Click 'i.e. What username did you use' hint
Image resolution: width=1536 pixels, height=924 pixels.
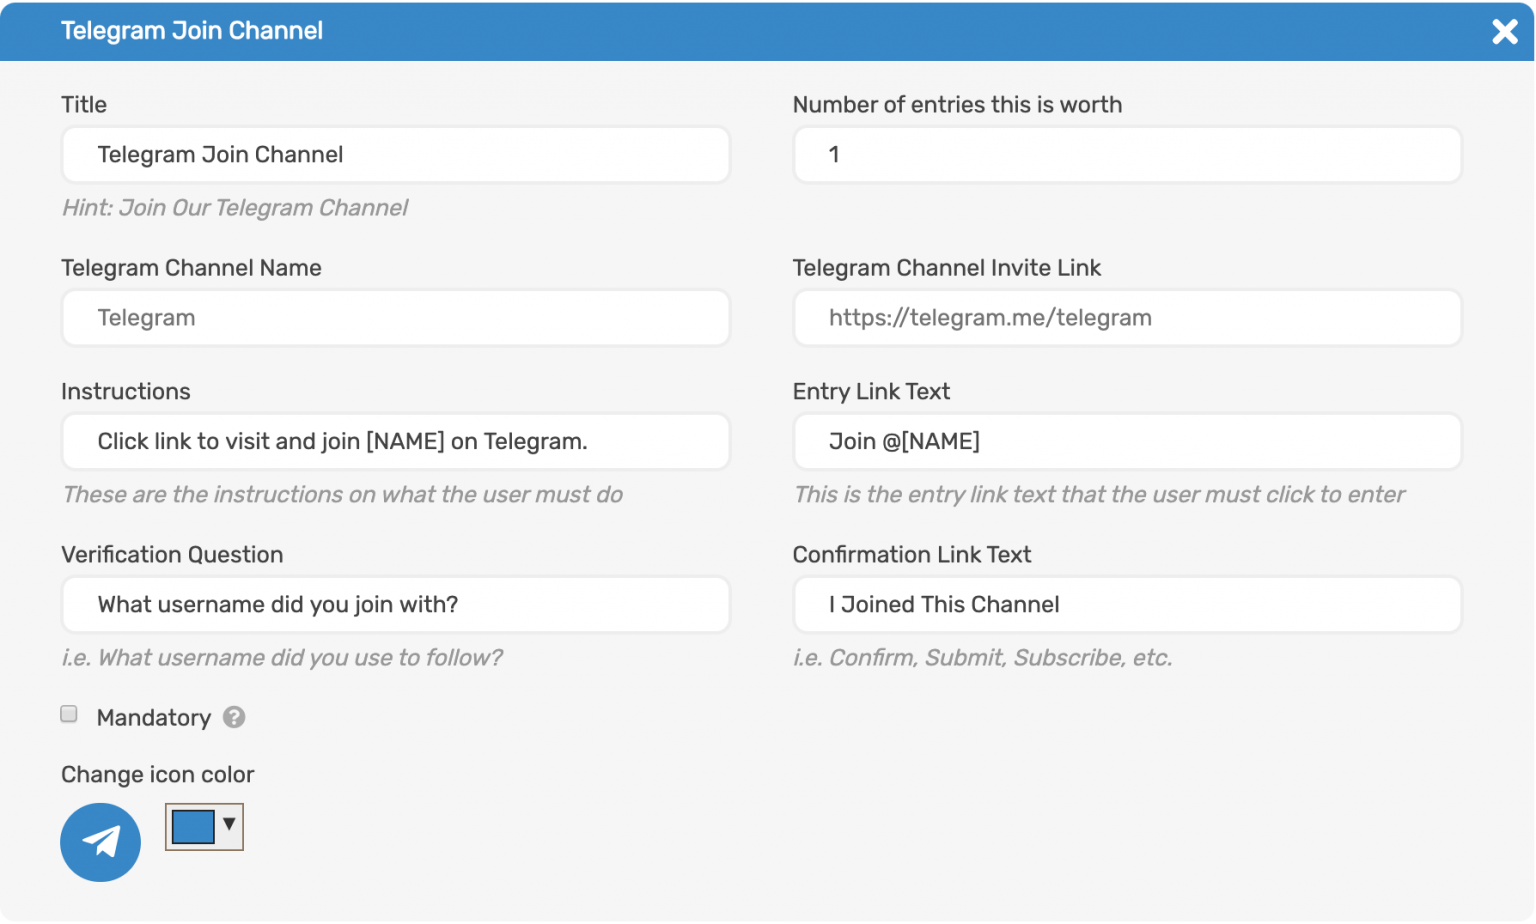[x=282, y=658]
